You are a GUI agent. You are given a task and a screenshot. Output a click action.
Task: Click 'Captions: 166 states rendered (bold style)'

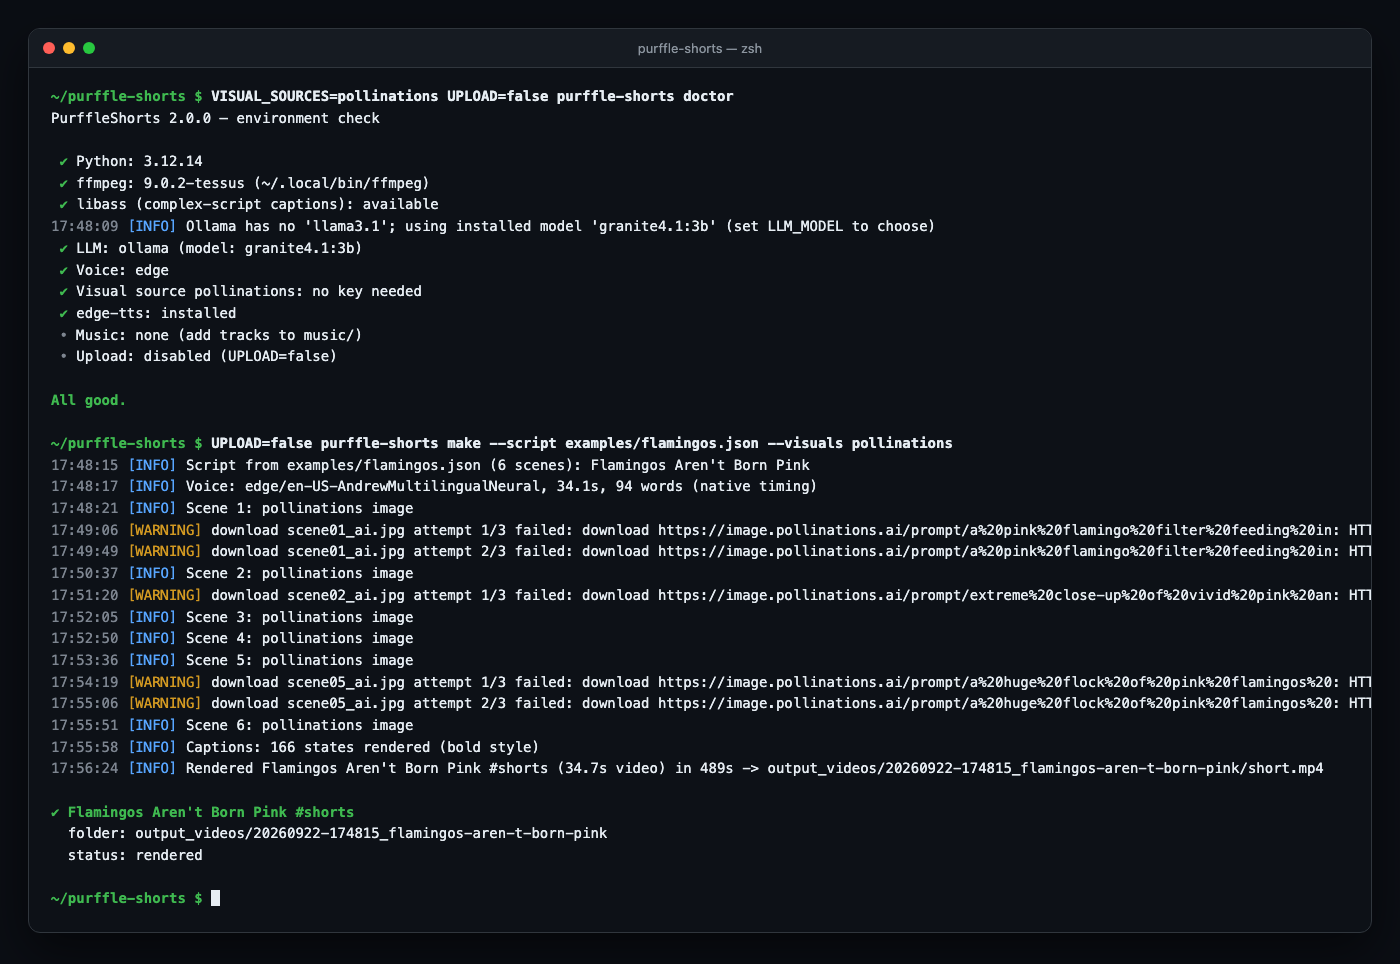point(362,747)
